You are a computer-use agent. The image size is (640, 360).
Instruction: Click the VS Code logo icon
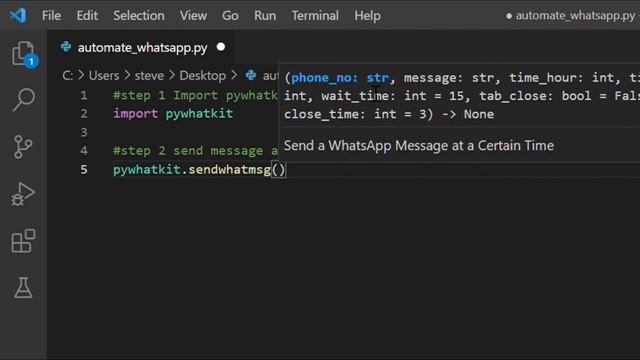point(18,16)
